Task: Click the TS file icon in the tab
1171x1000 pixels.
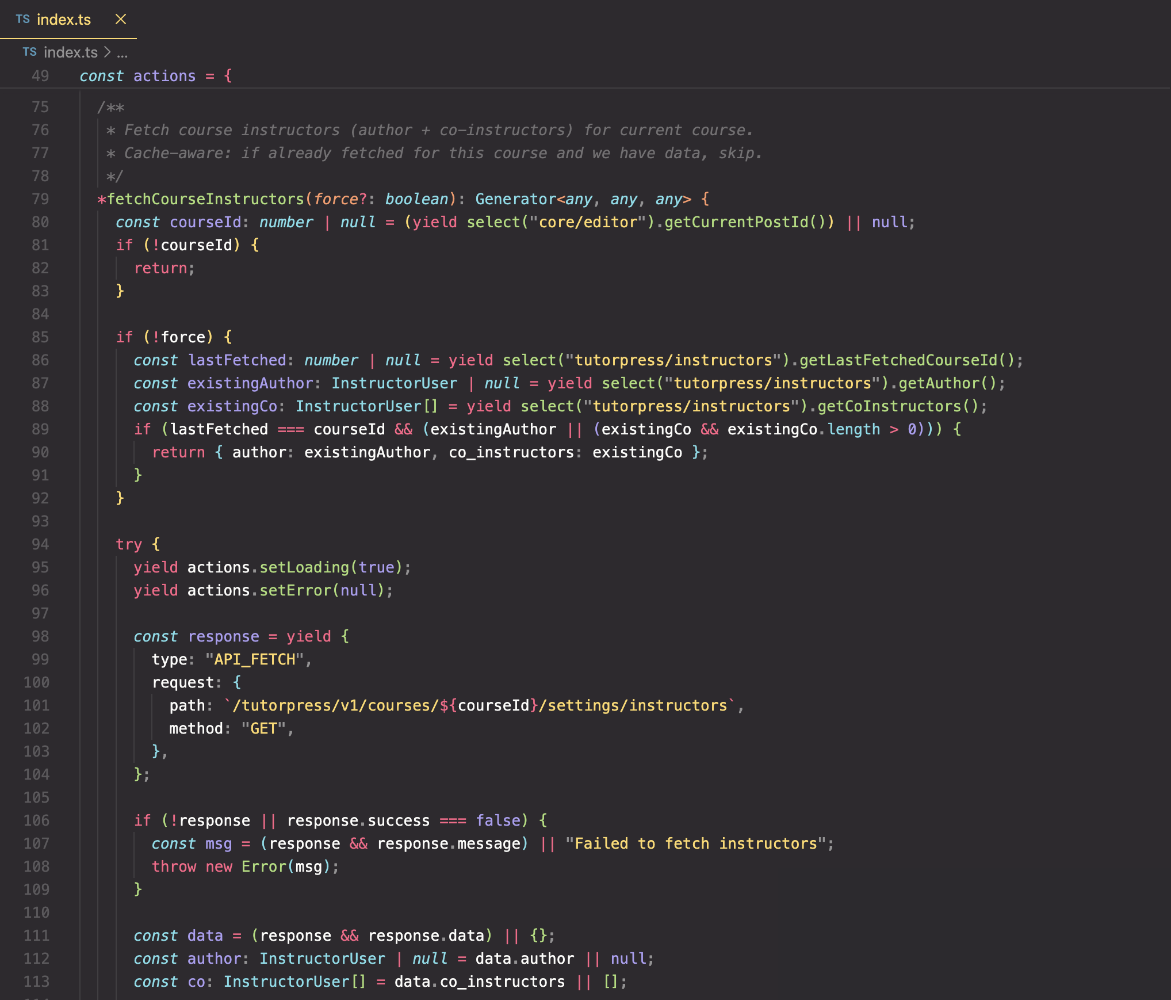Action: (23, 20)
